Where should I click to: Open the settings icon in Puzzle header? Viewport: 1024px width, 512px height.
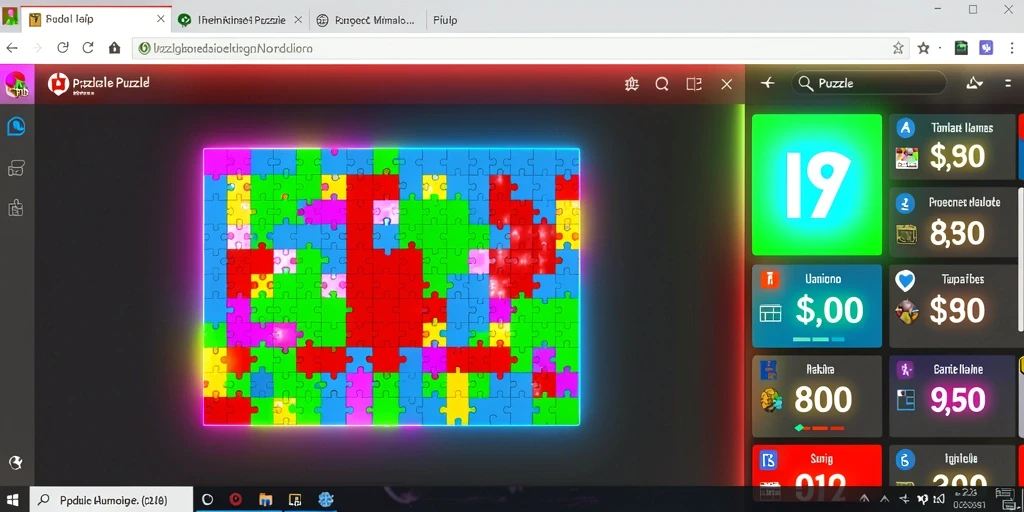pos(632,84)
